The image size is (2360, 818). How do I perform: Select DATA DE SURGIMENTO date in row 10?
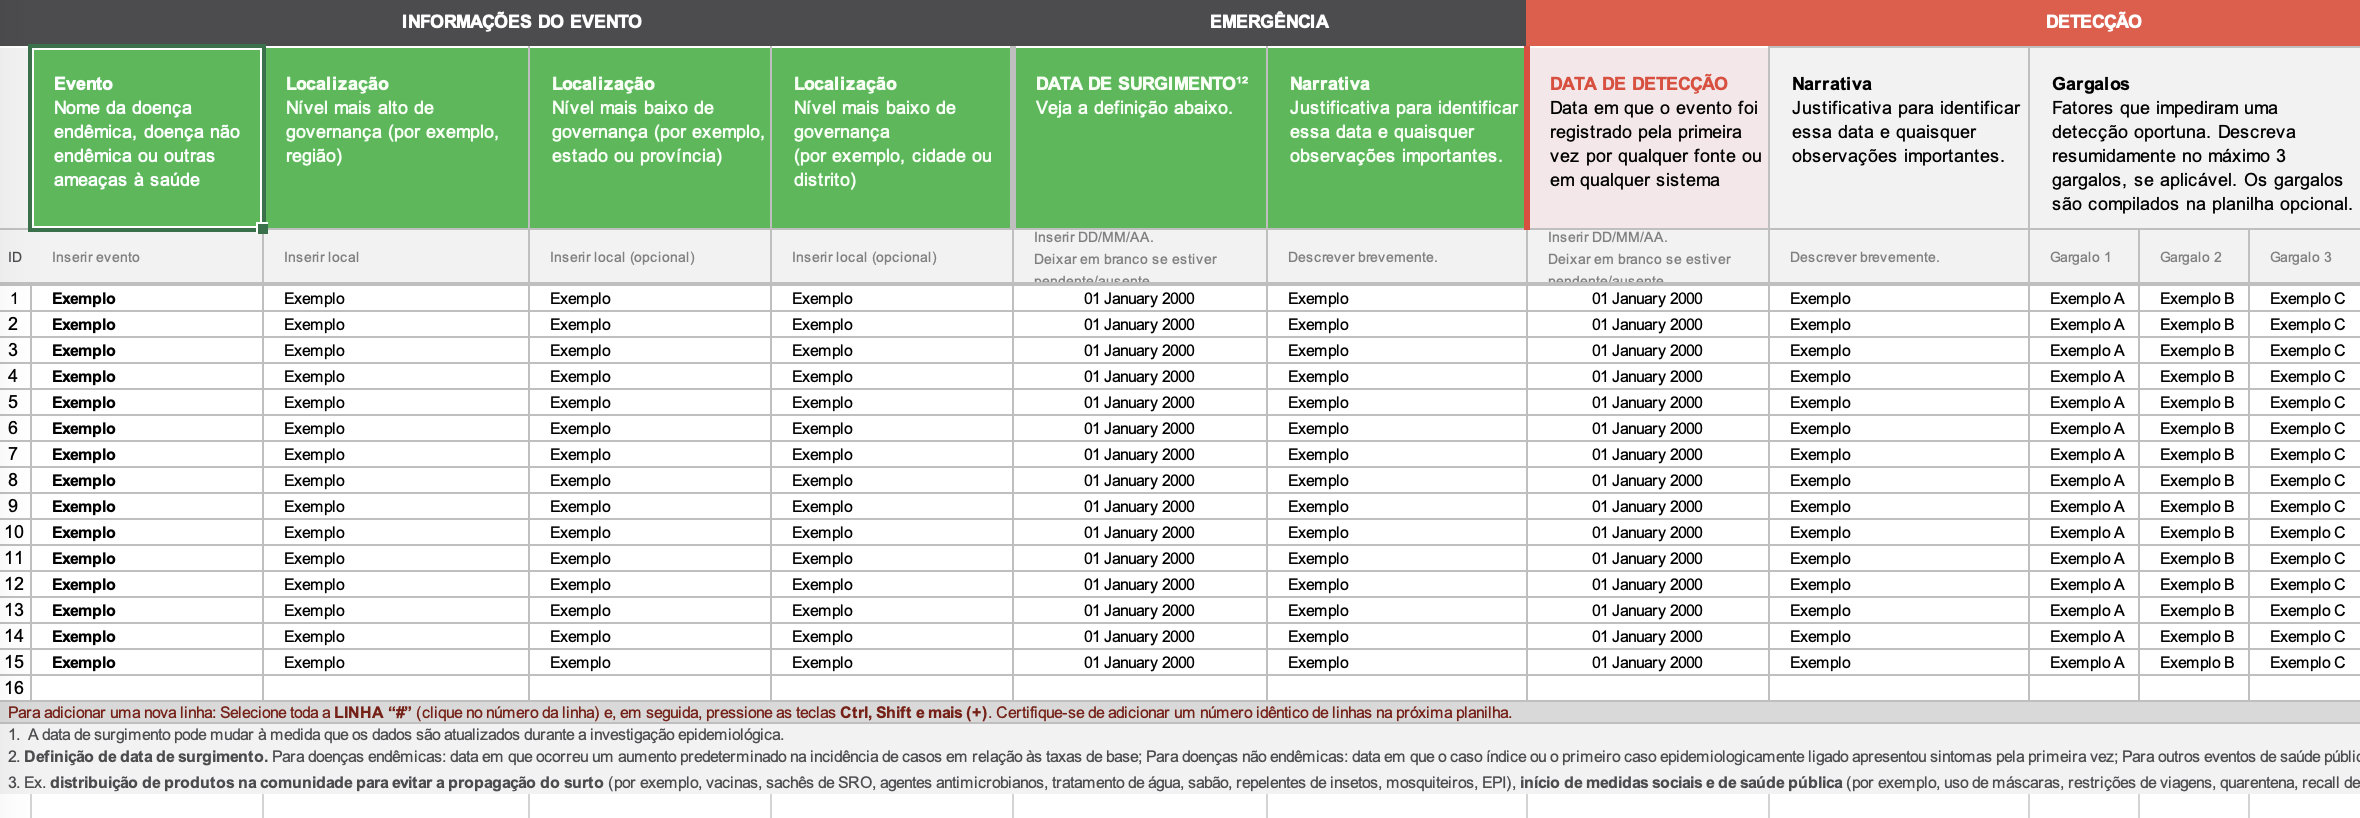pyautogui.click(x=1139, y=532)
